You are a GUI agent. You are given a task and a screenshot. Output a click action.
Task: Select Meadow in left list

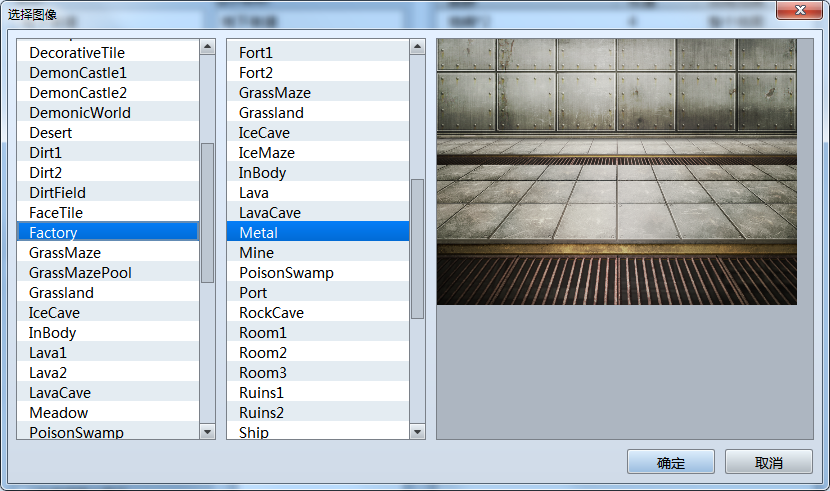108,413
